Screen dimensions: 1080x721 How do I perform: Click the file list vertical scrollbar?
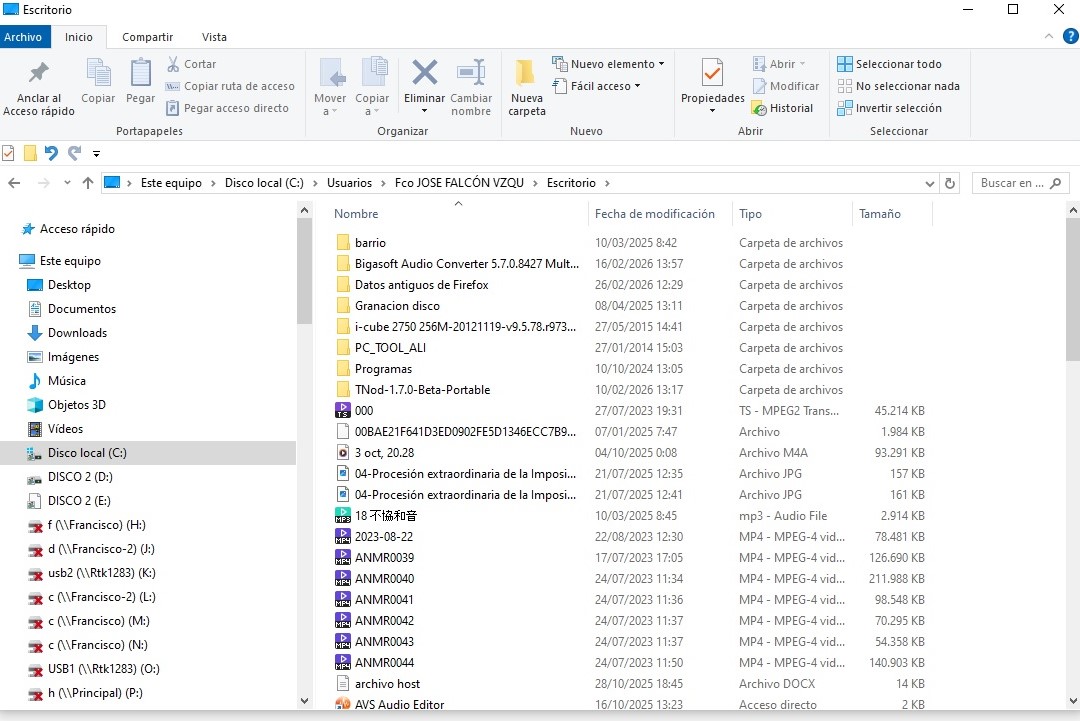click(1072, 289)
